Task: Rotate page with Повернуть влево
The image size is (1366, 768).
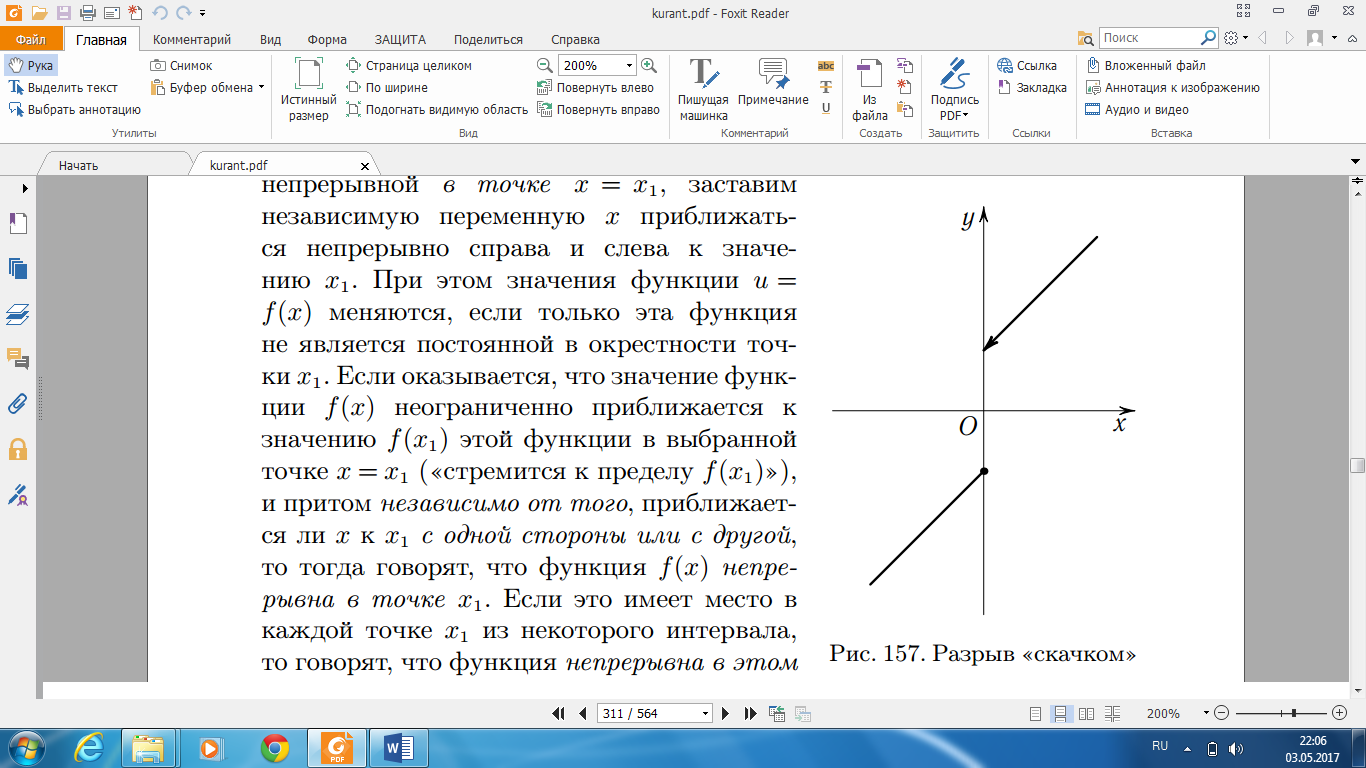Action: [596, 88]
